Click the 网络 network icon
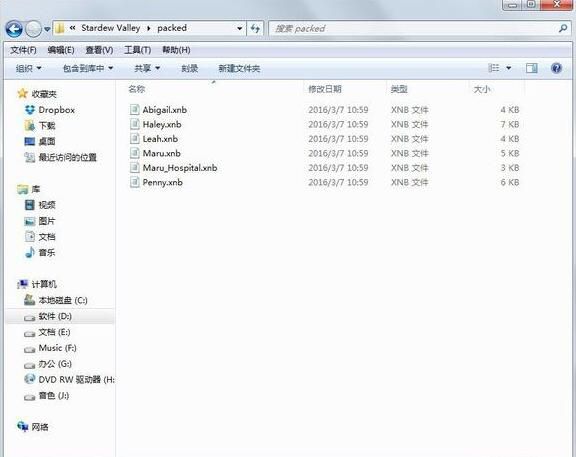This screenshot has width=576, height=457. pos(22,426)
